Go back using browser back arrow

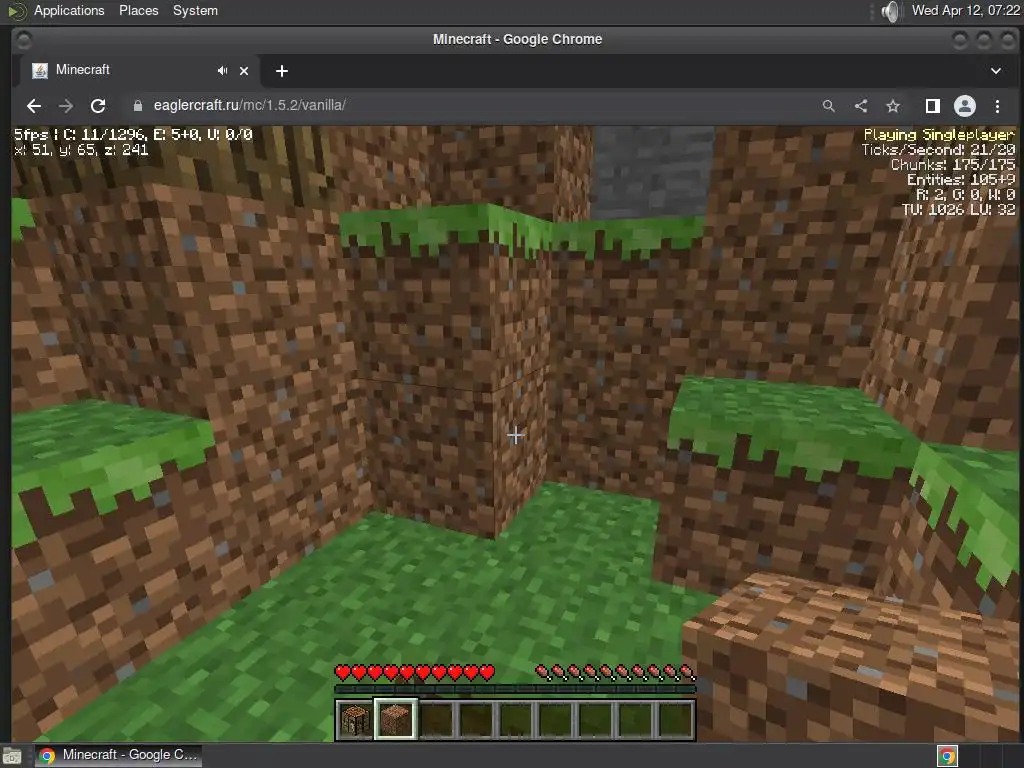34,106
